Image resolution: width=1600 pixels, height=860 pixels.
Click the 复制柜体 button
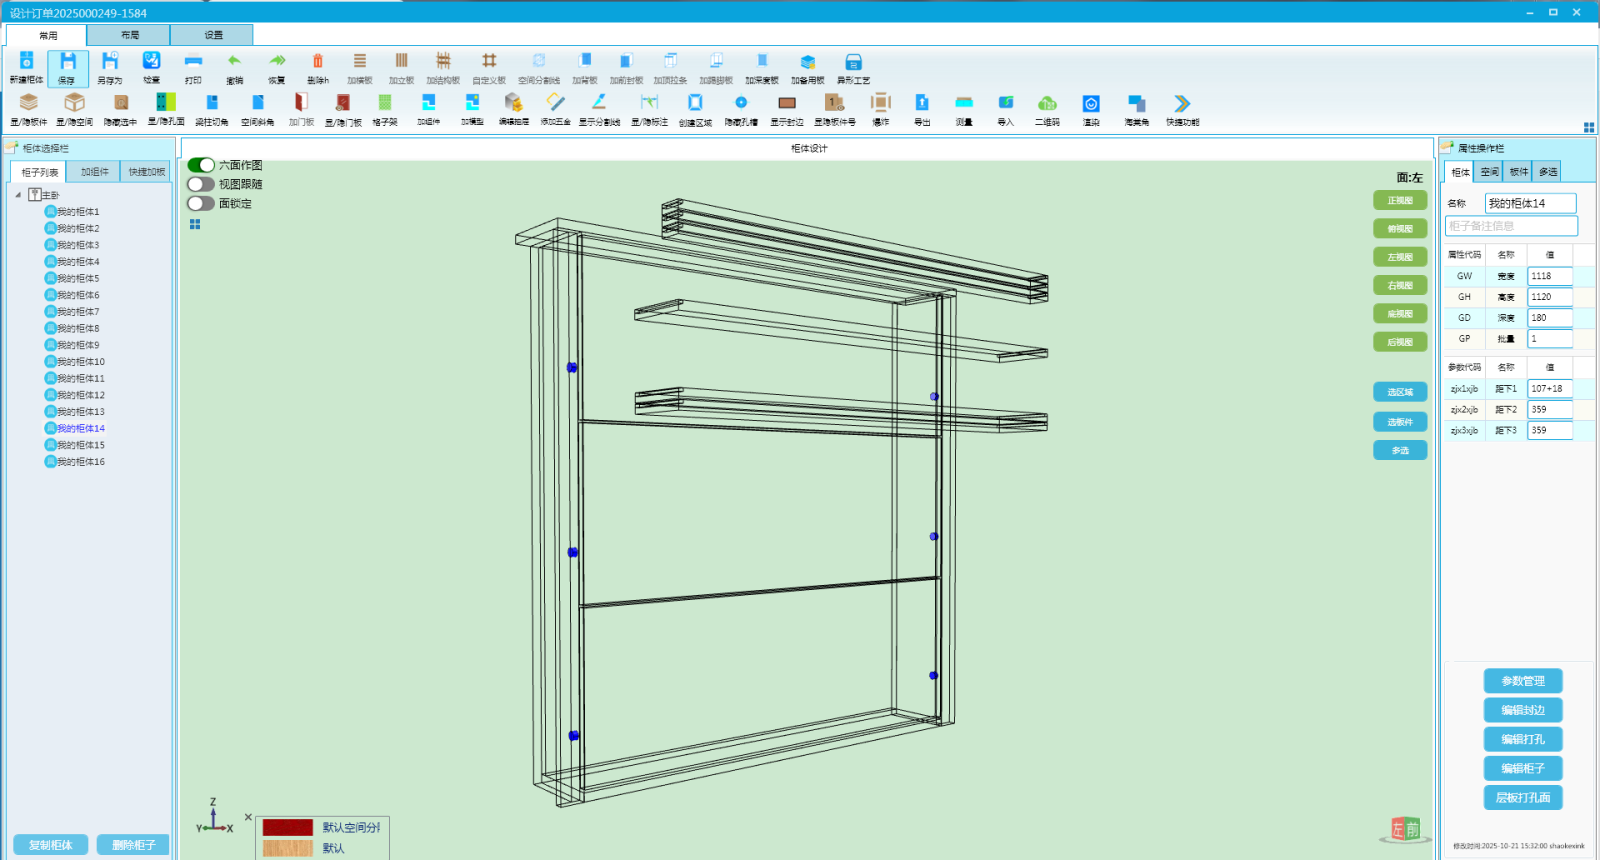[x=51, y=845]
